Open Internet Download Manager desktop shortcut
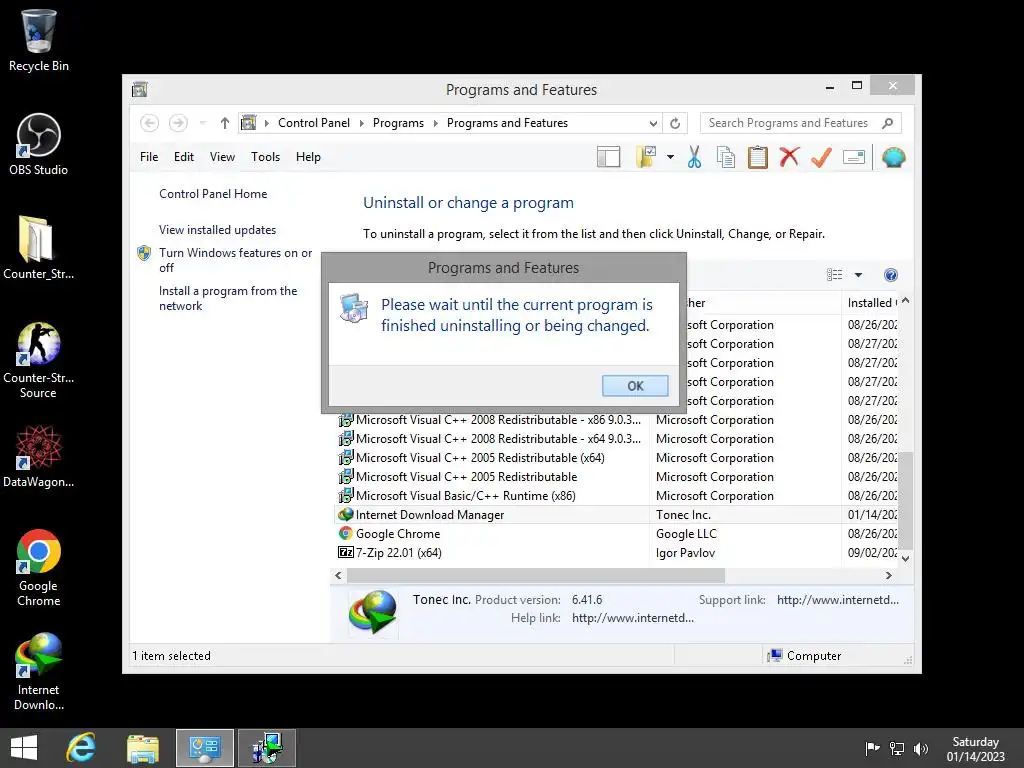The image size is (1024, 768). [x=39, y=671]
